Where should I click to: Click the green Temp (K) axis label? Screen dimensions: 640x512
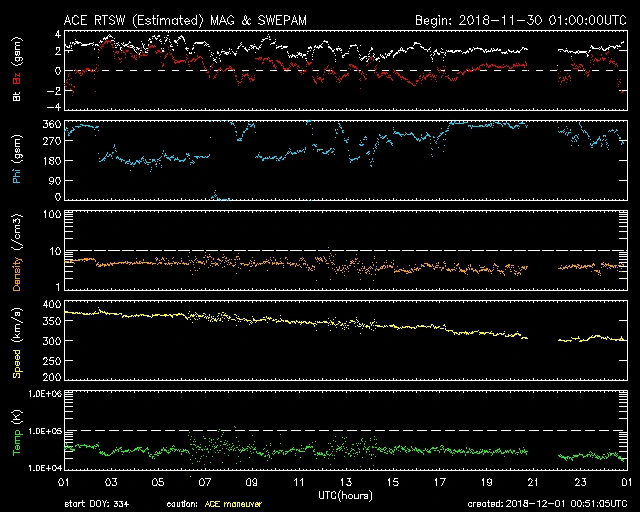pos(17,430)
